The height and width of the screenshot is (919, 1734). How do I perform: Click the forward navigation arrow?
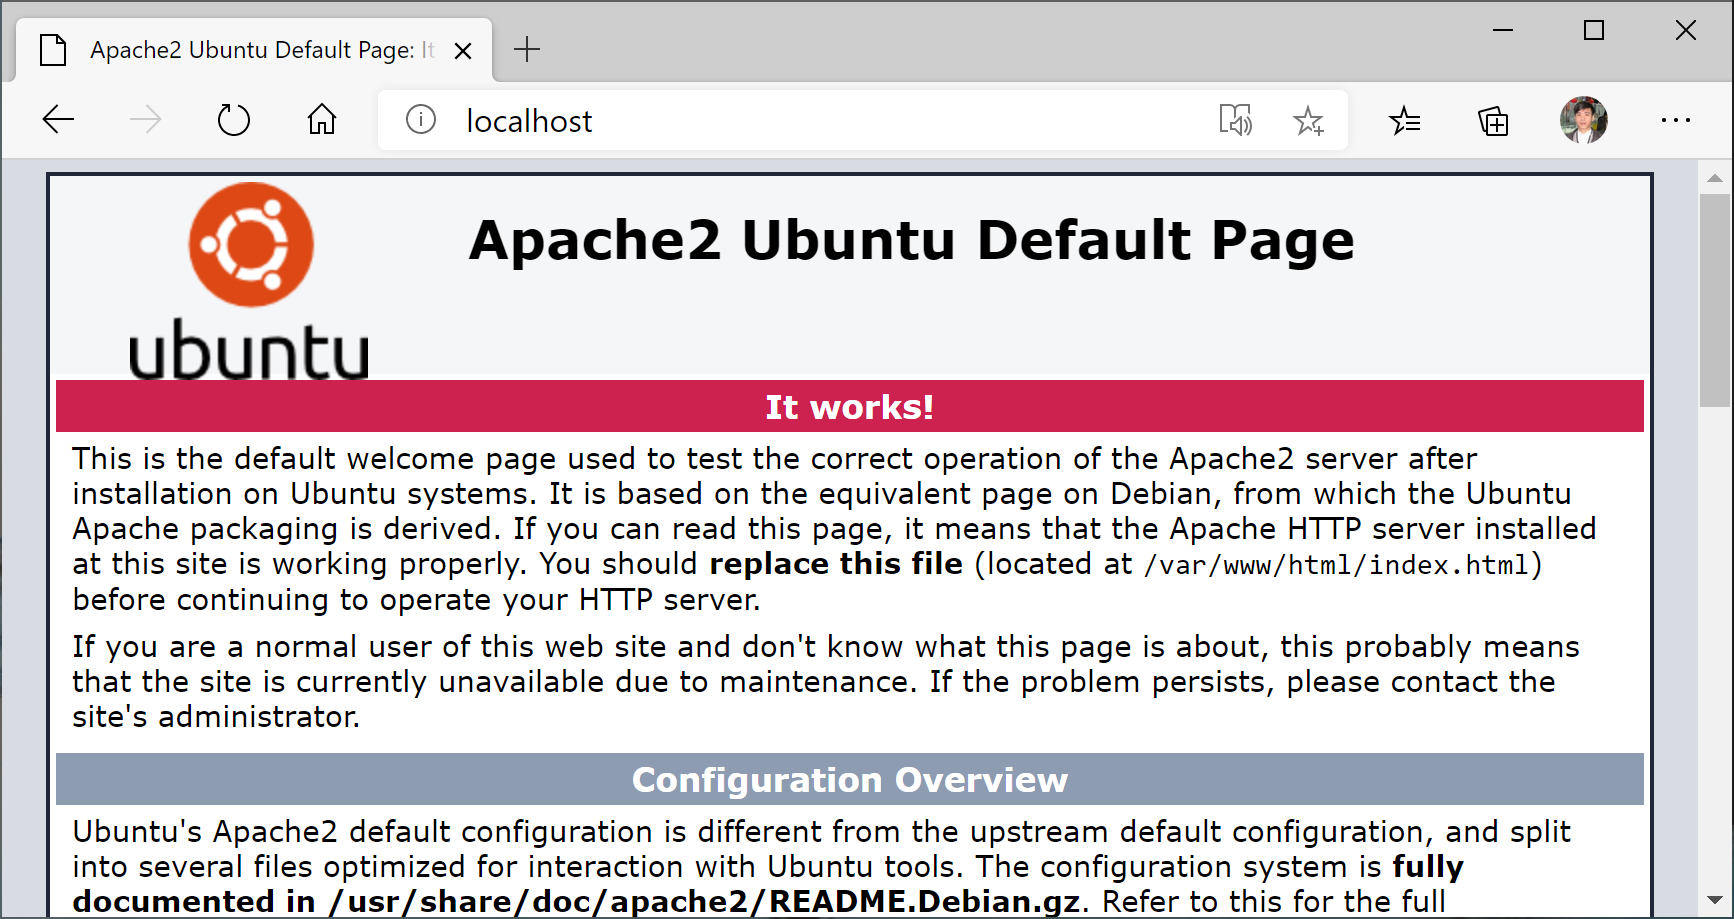[146, 120]
